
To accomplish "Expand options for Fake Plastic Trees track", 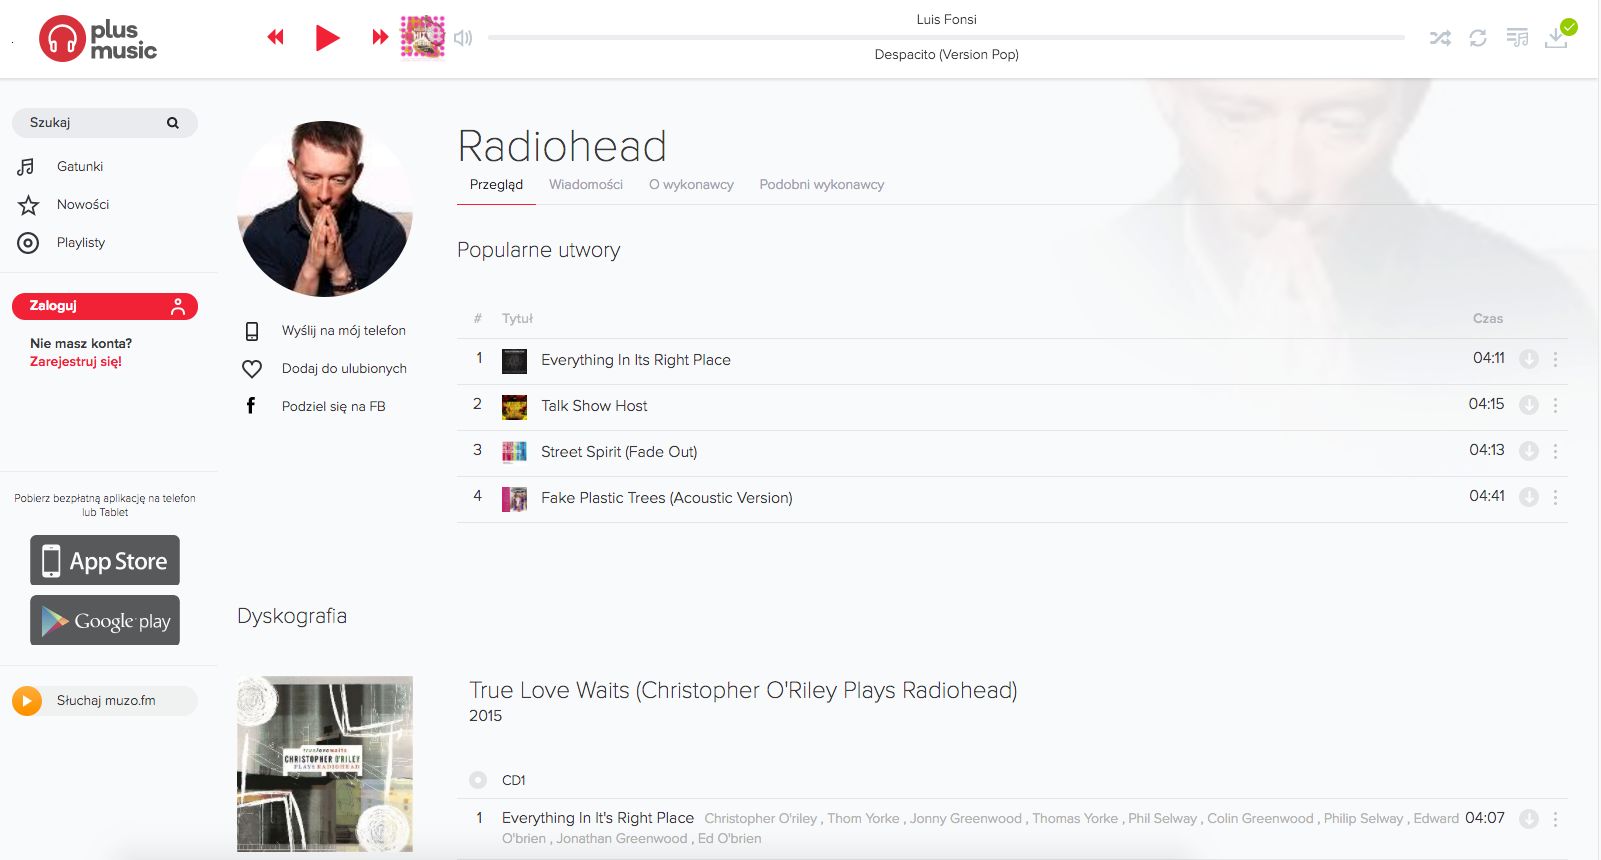I will [x=1555, y=497].
